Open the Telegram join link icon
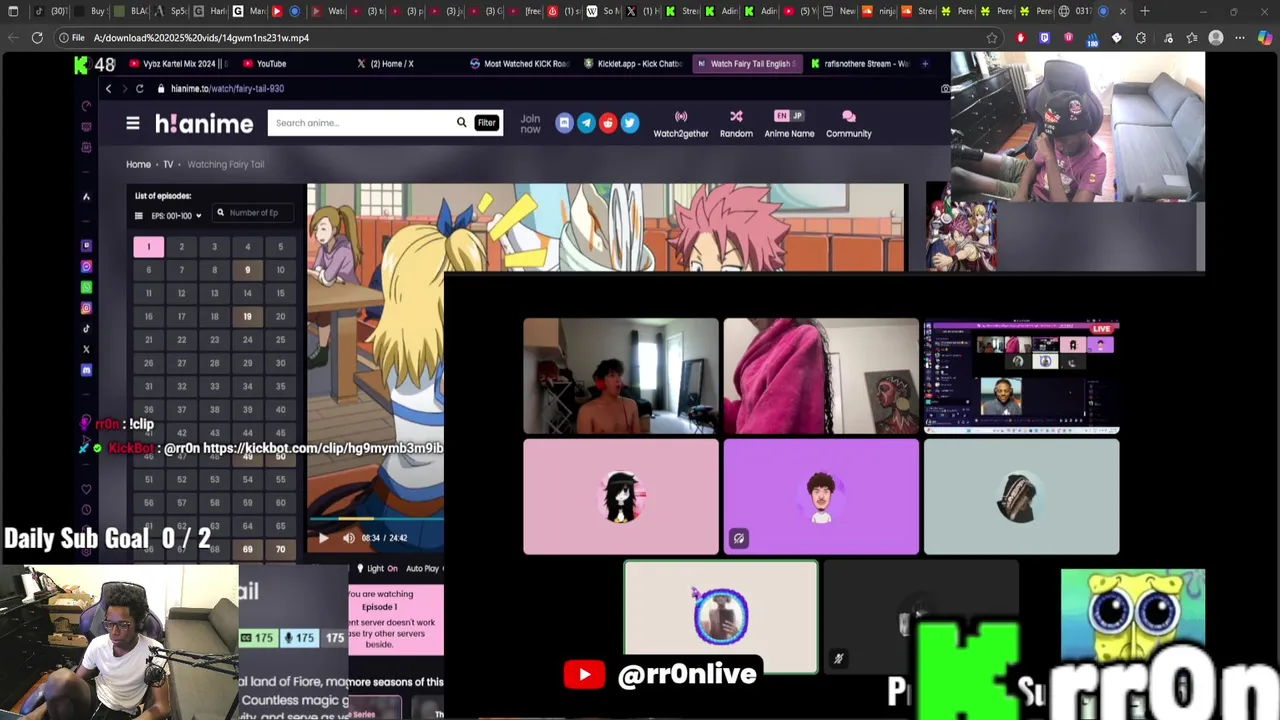This screenshot has height=720, width=1280. click(x=586, y=123)
